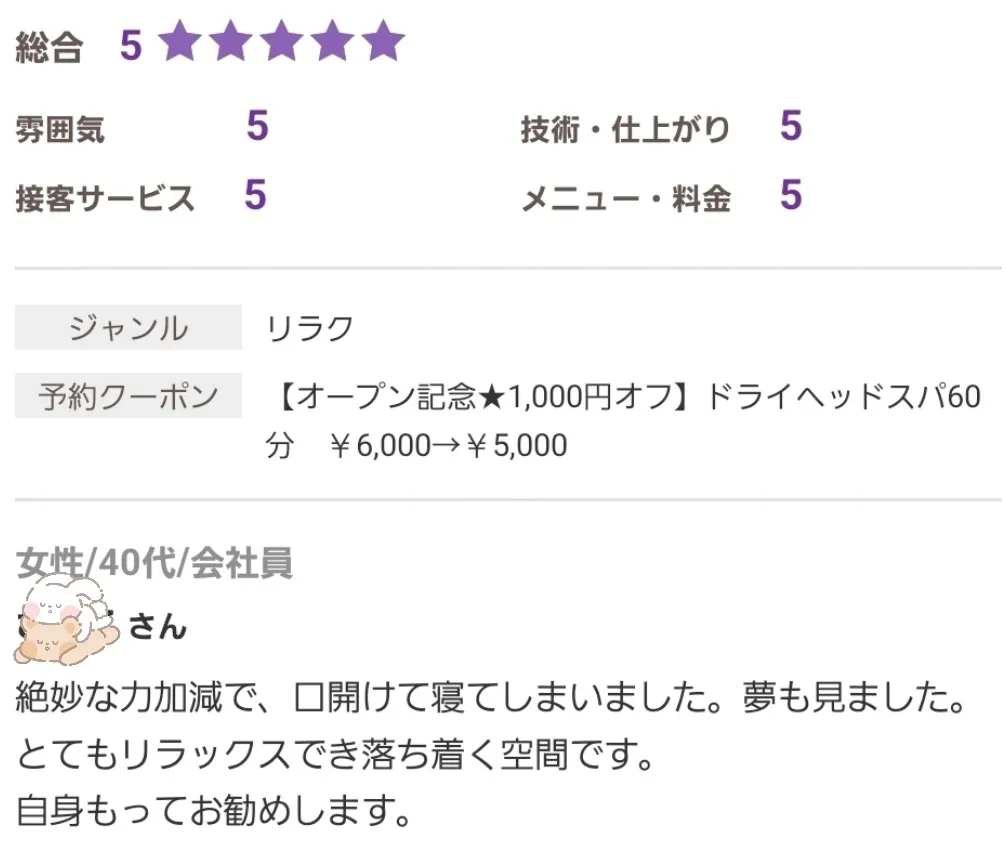The image size is (1008, 865).
Task: Click the third purple rating star
Action: [282, 40]
